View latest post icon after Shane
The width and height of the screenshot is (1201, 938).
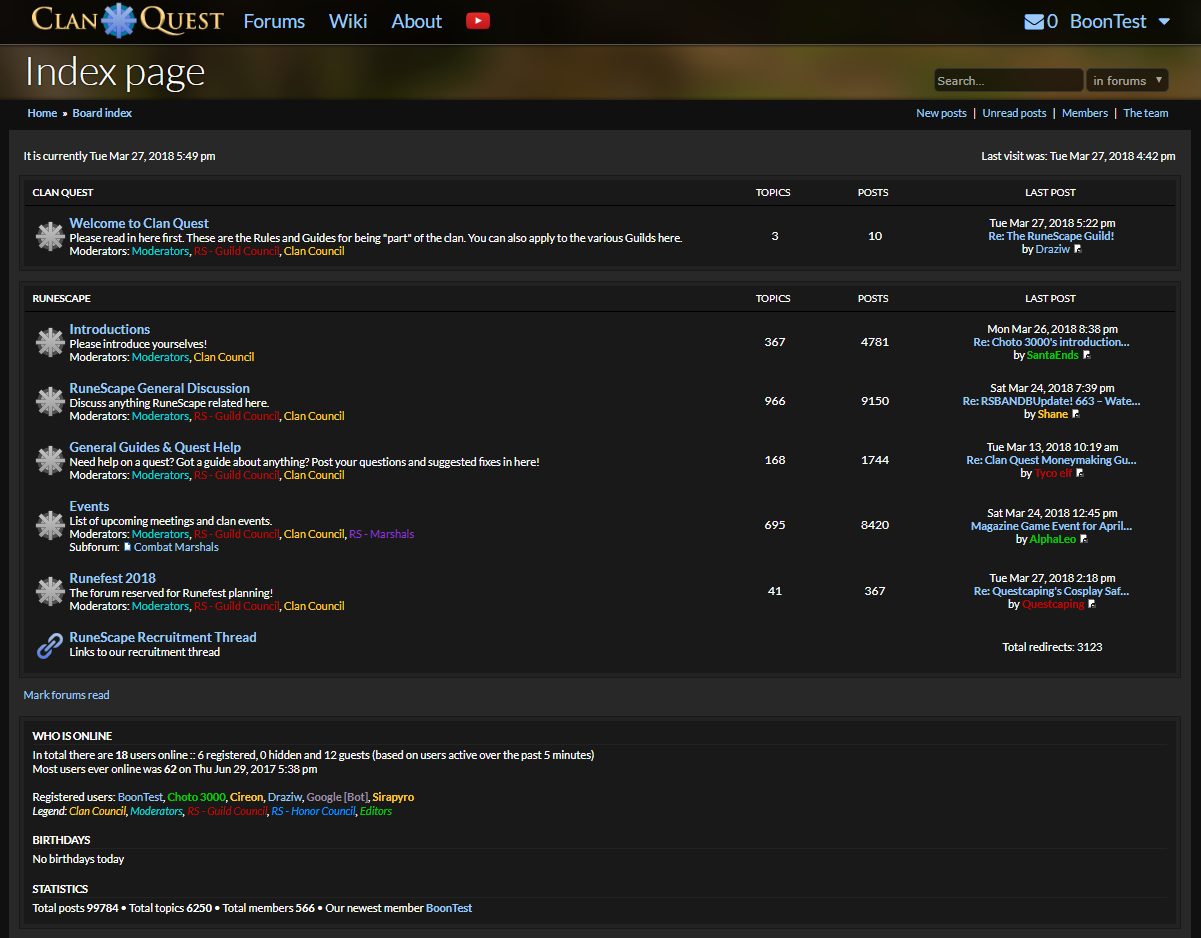[1076, 414]
